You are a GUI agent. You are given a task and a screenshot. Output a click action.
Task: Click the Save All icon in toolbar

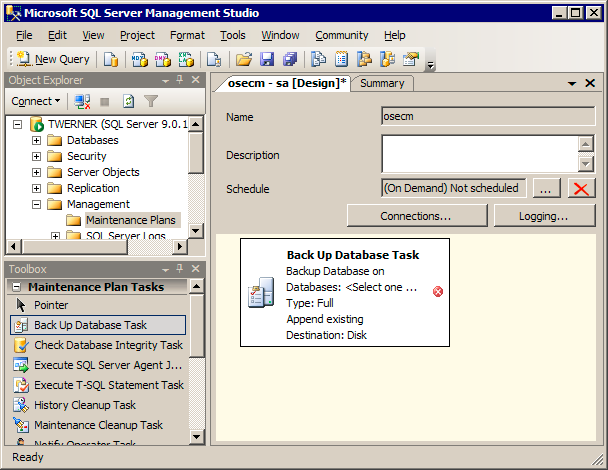point(289,59)
